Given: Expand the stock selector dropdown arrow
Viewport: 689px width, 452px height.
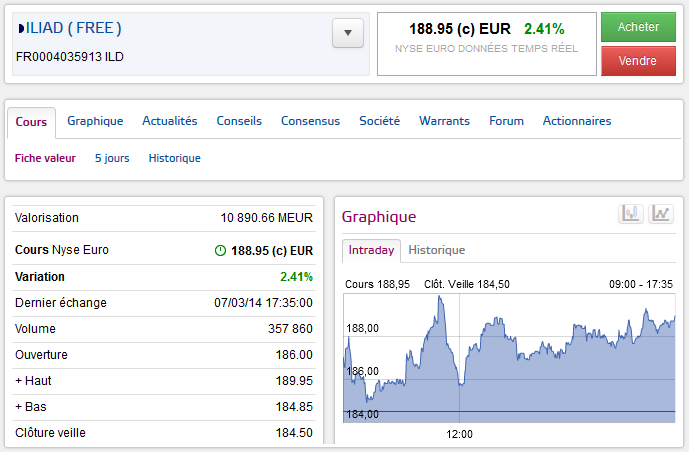Looking at the screenshot, I should (347, 33).
